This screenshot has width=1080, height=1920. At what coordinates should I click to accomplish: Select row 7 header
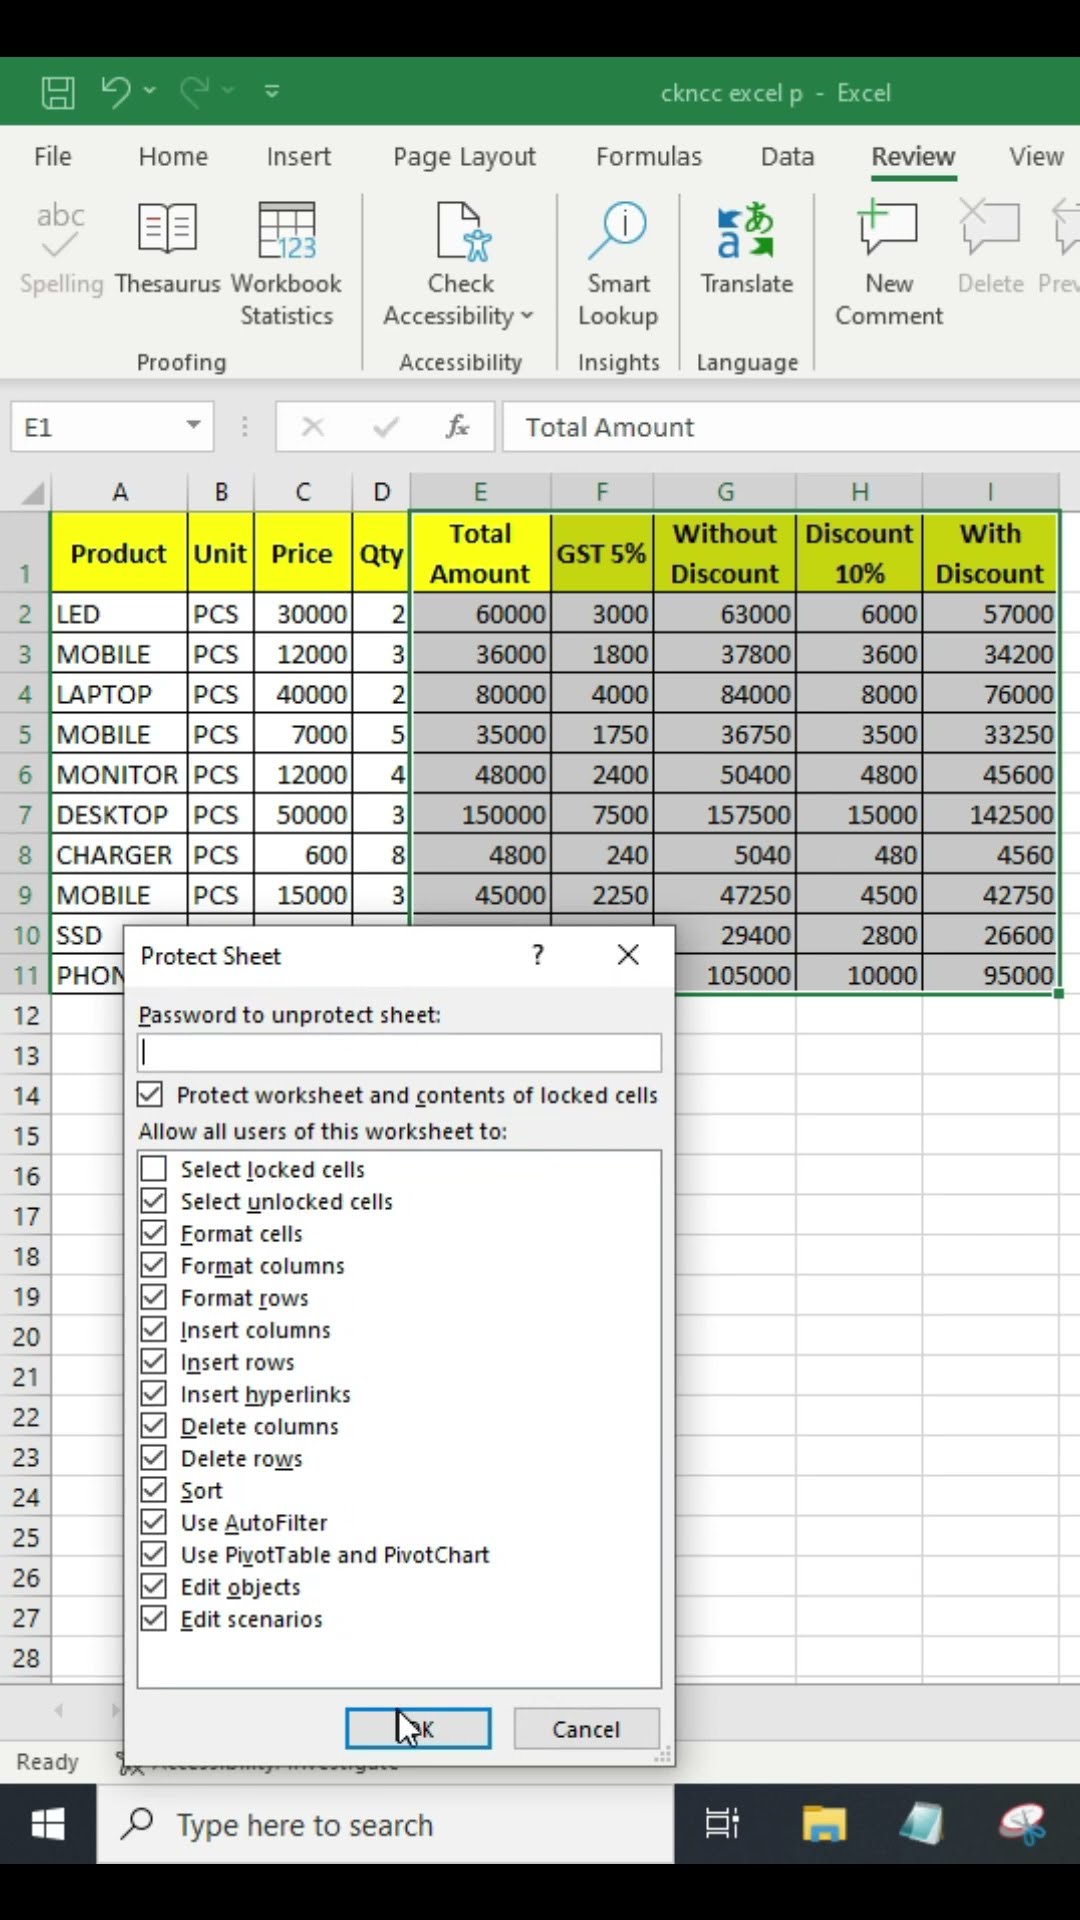25,815
